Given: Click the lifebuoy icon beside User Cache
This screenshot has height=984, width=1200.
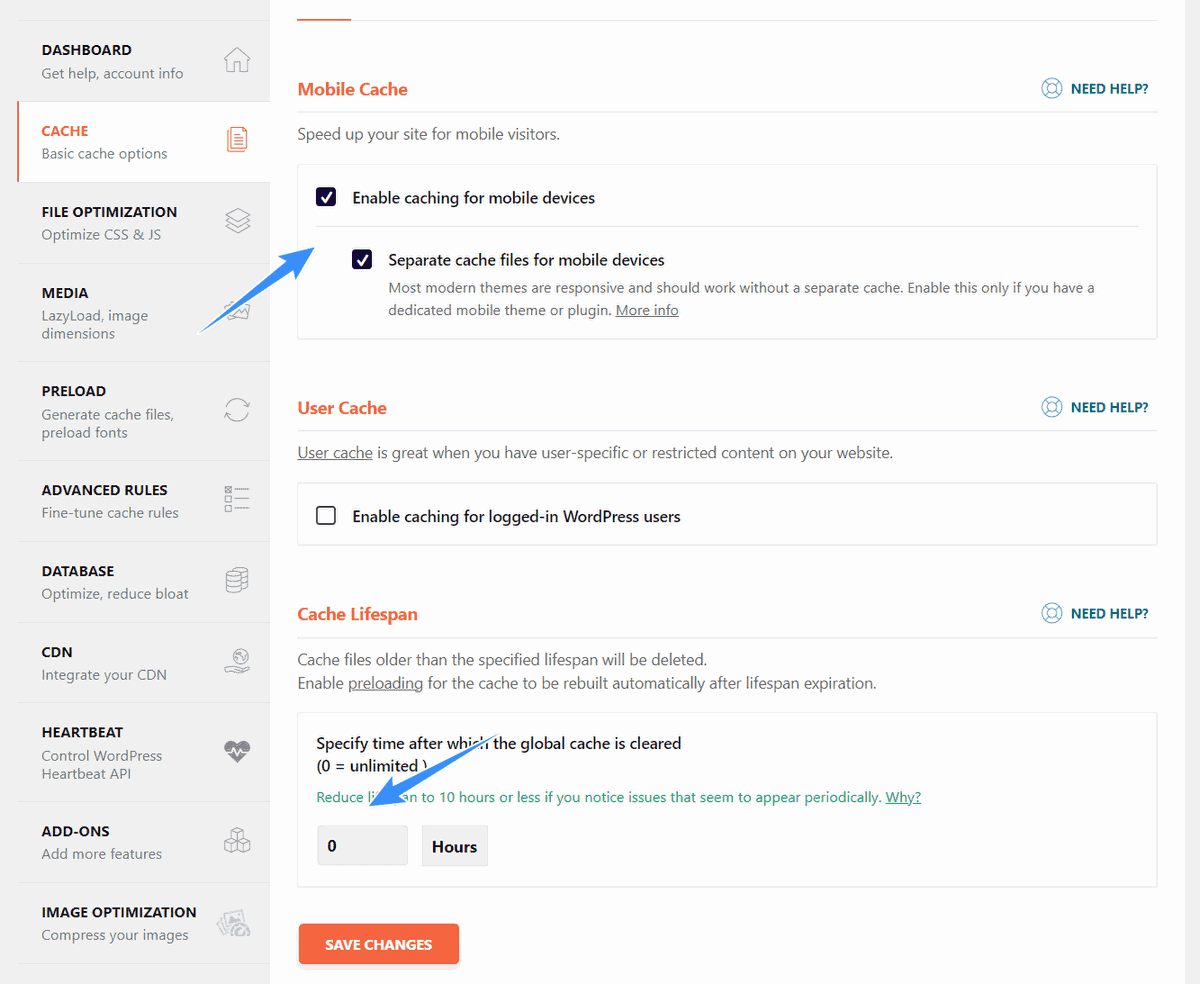Looking at the screenshot, I should pos(1051,408).
